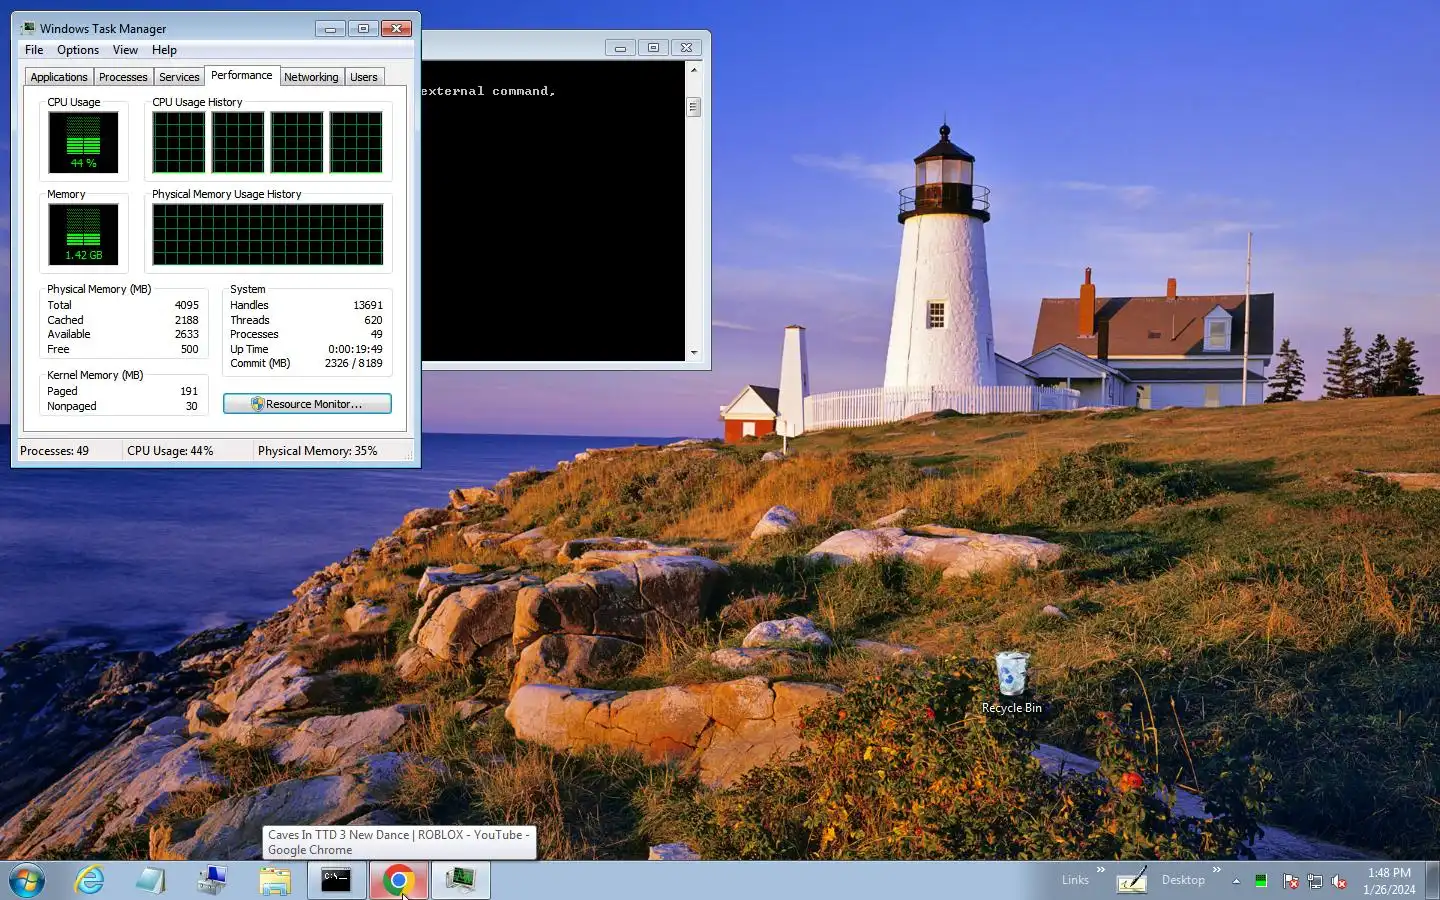Click the clock showing 1:48 PM
Viewport: 1440px width, 900px height.
[1389, 881]
